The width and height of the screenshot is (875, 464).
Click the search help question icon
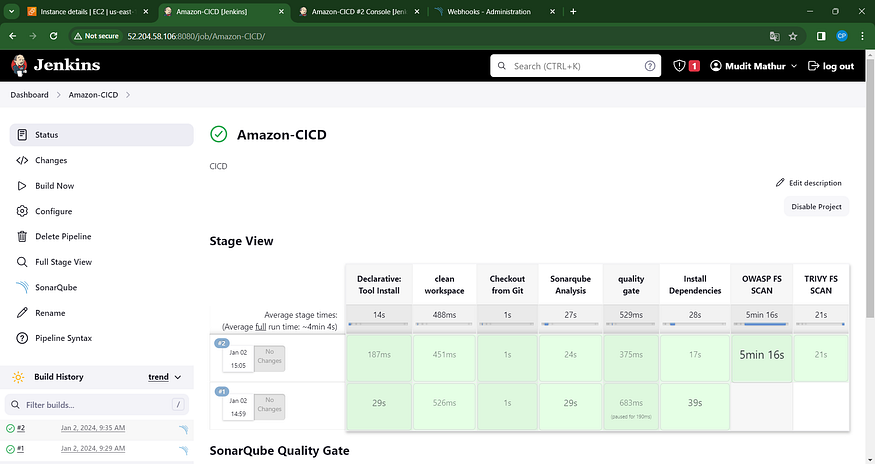(650, 66)
